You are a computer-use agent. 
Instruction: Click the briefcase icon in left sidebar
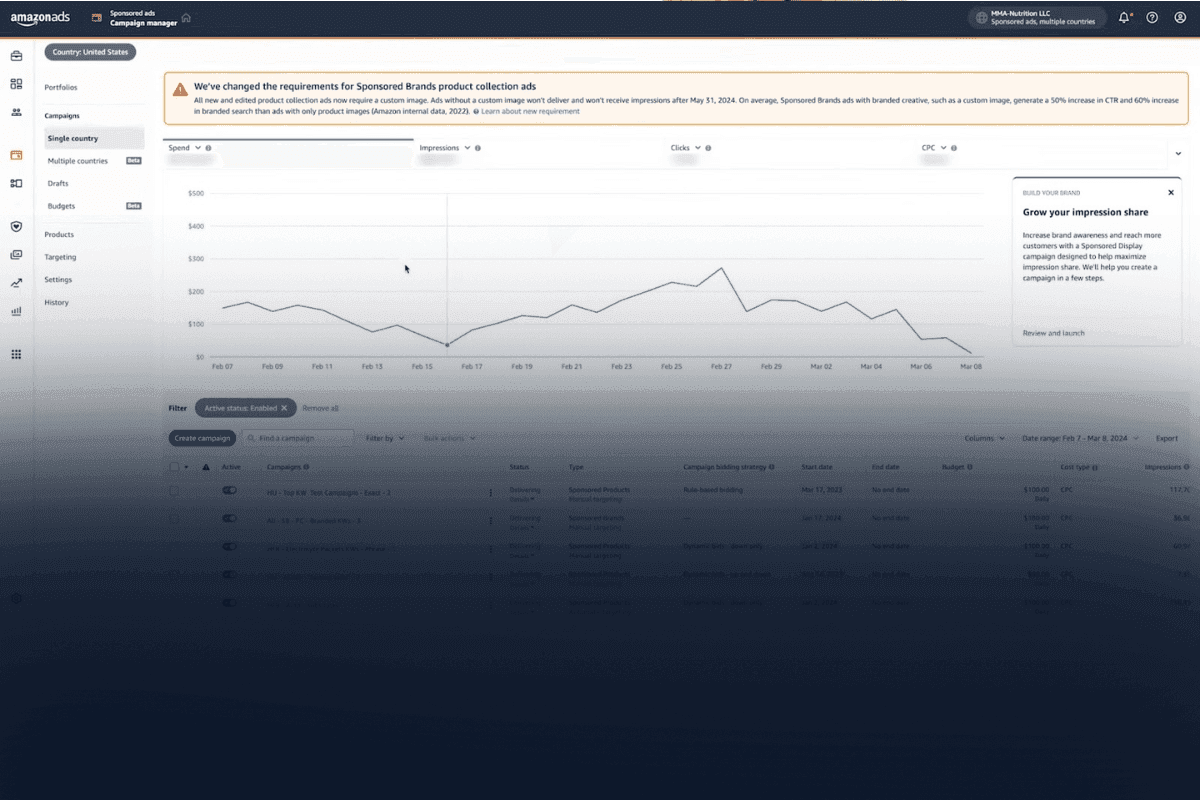(x=16, y=56)
